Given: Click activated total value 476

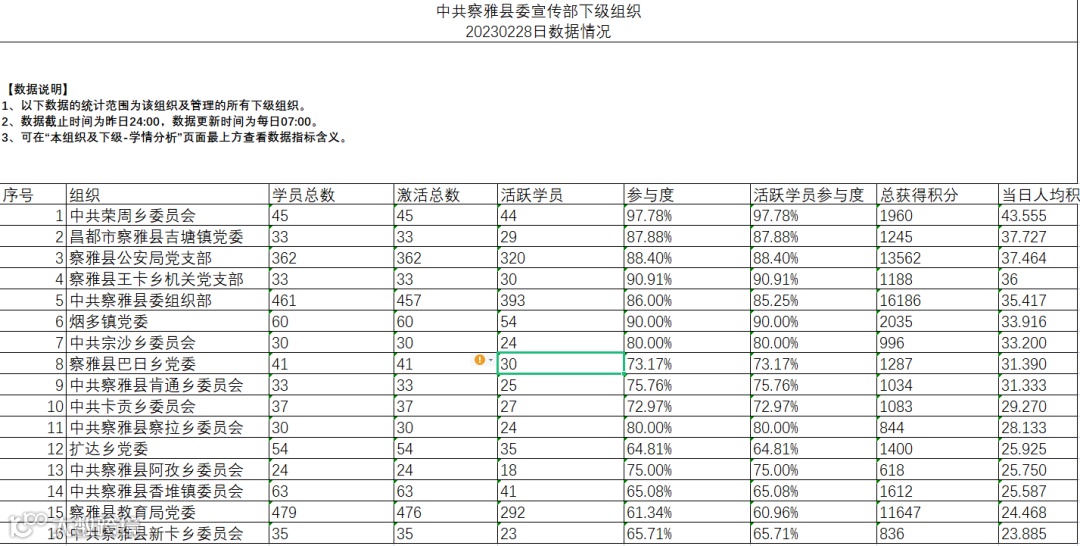Looking at the screenshot, I should coord(446,512).
